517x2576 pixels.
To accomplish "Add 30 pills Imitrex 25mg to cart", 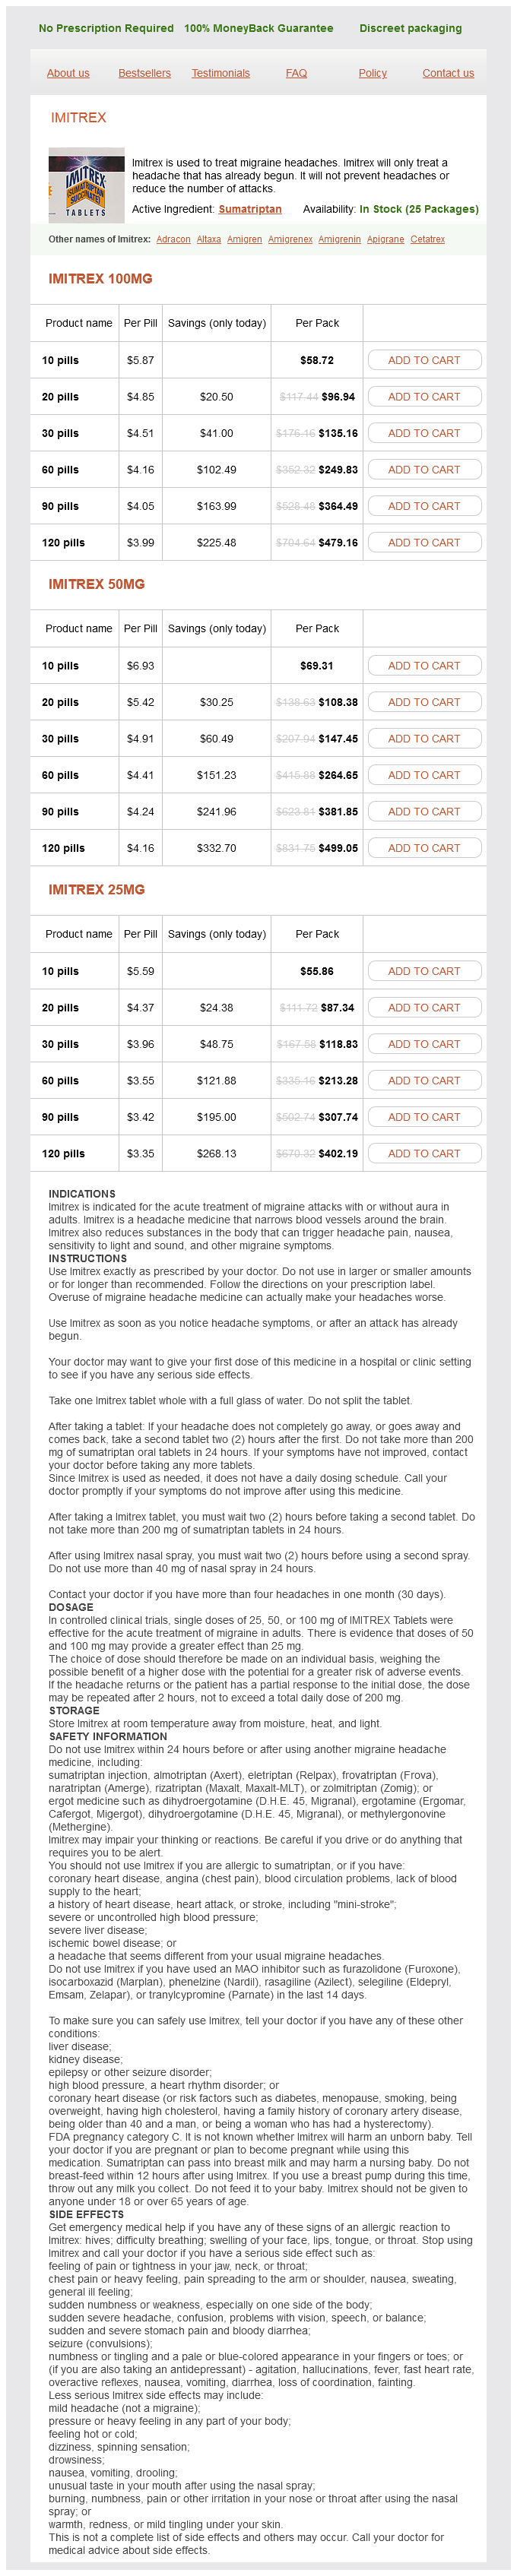I will coord(424,1044).
